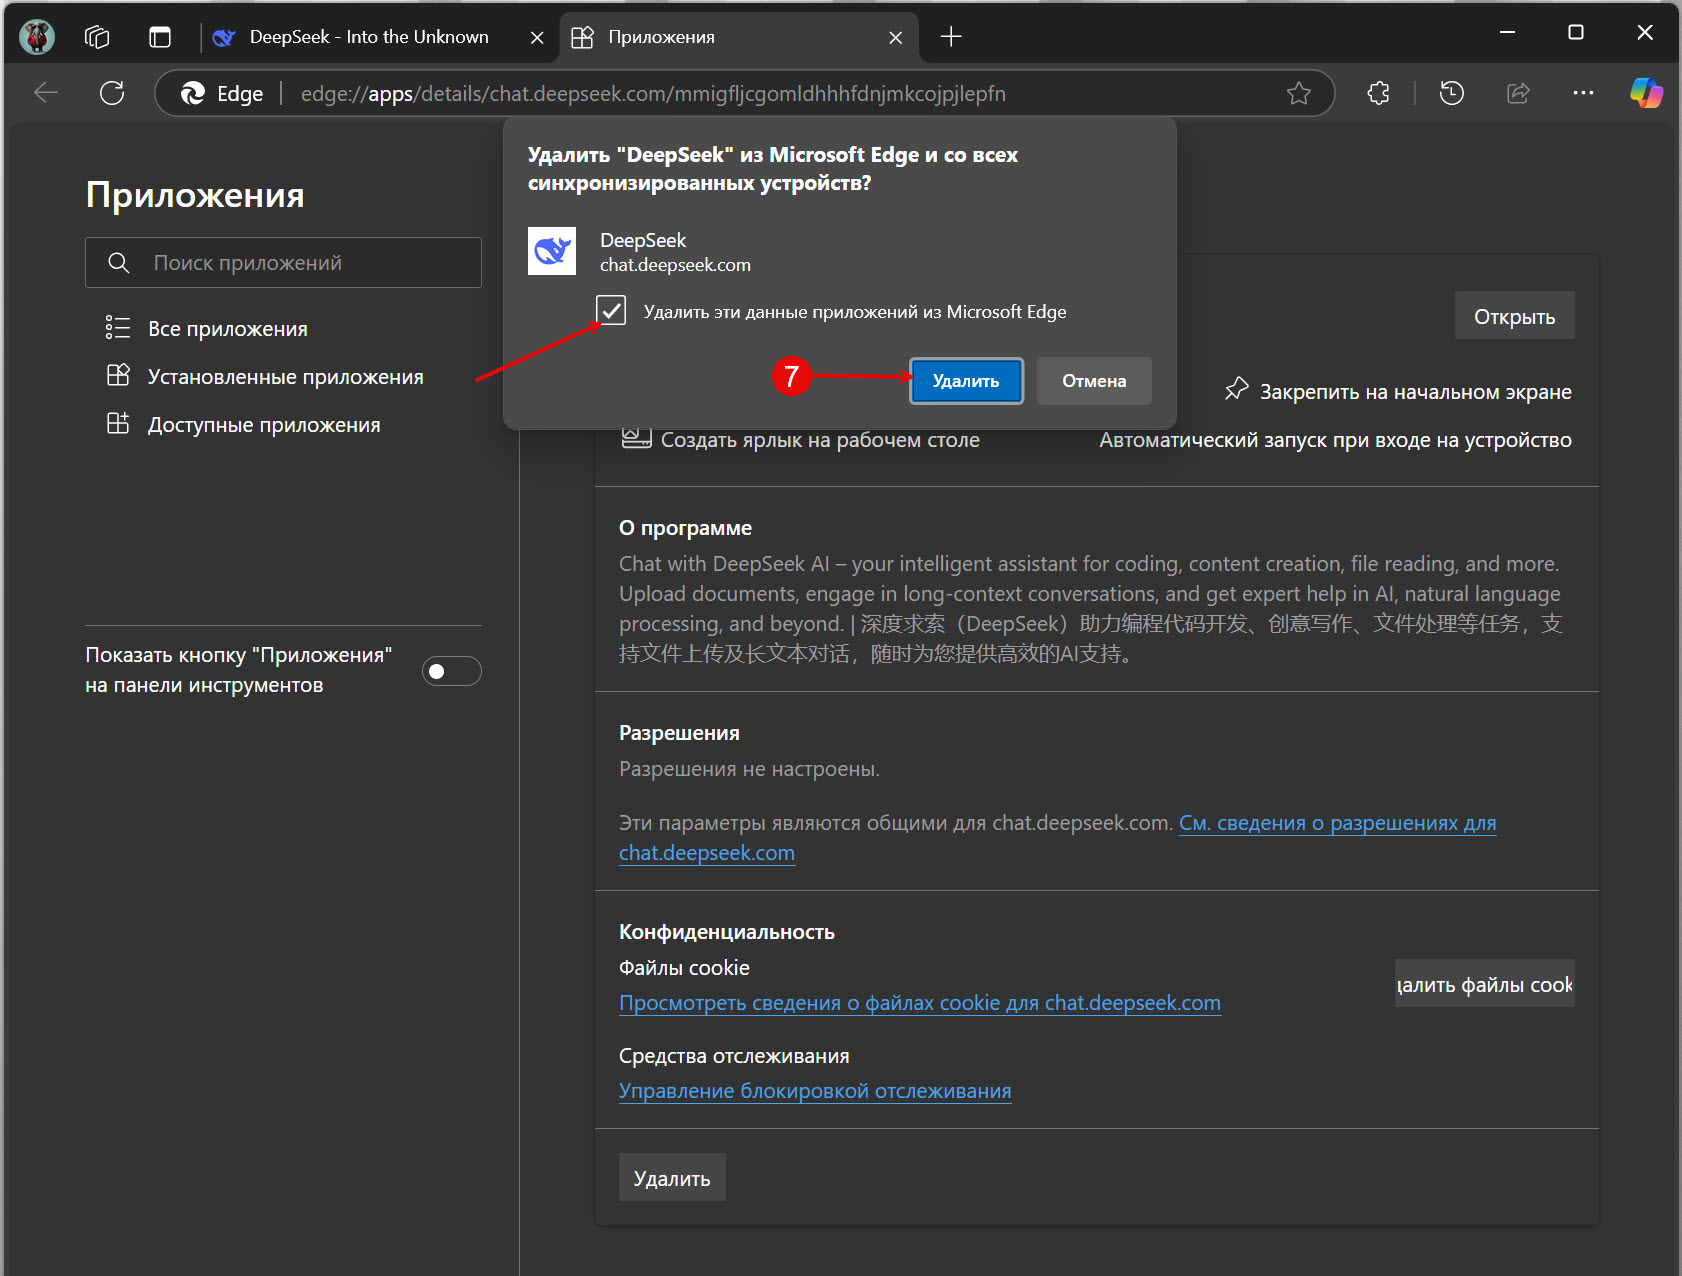1682x1276 pixels.
Task: Open the Workspaces icon in title bar
Action: point(97,37)
